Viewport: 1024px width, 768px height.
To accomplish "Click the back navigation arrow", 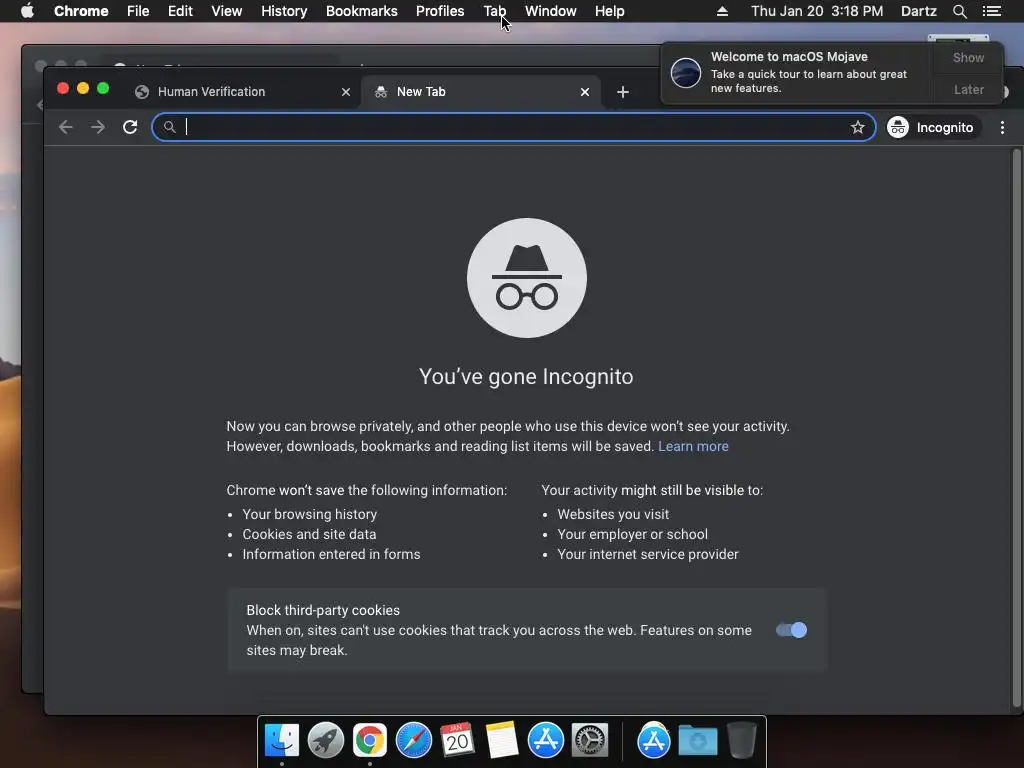I will click(65, 127).
